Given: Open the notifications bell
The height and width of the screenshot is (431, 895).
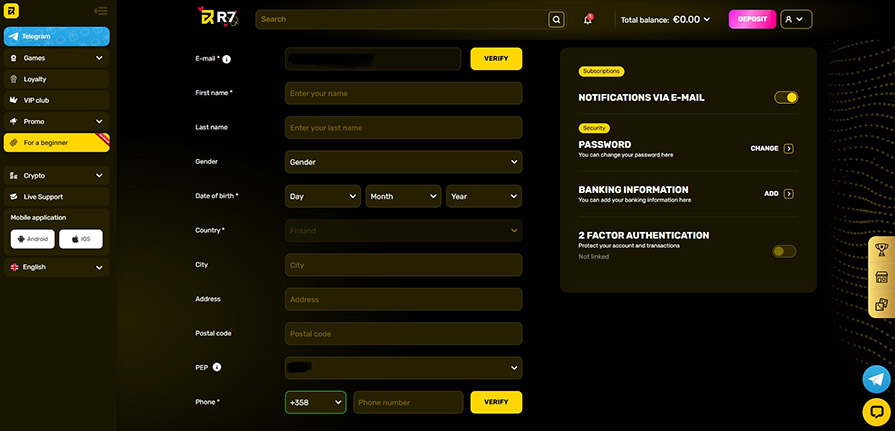Looking at the screenshot, I should [x=588, y=19].
